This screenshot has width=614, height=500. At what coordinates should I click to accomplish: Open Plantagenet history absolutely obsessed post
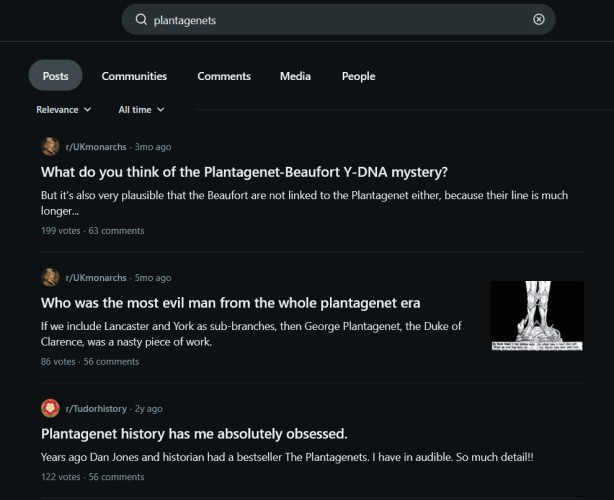pos(194,434)
